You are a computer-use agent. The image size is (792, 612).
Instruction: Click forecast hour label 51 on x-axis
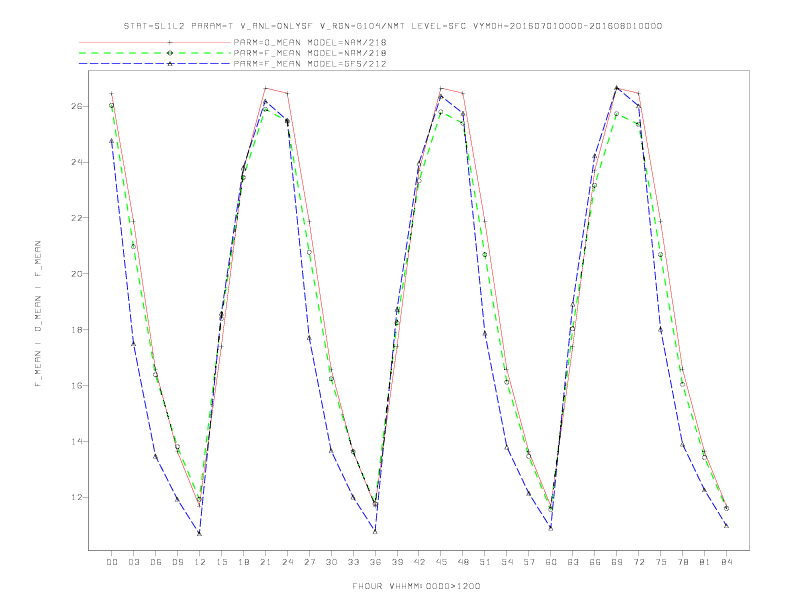coord(485,562)
